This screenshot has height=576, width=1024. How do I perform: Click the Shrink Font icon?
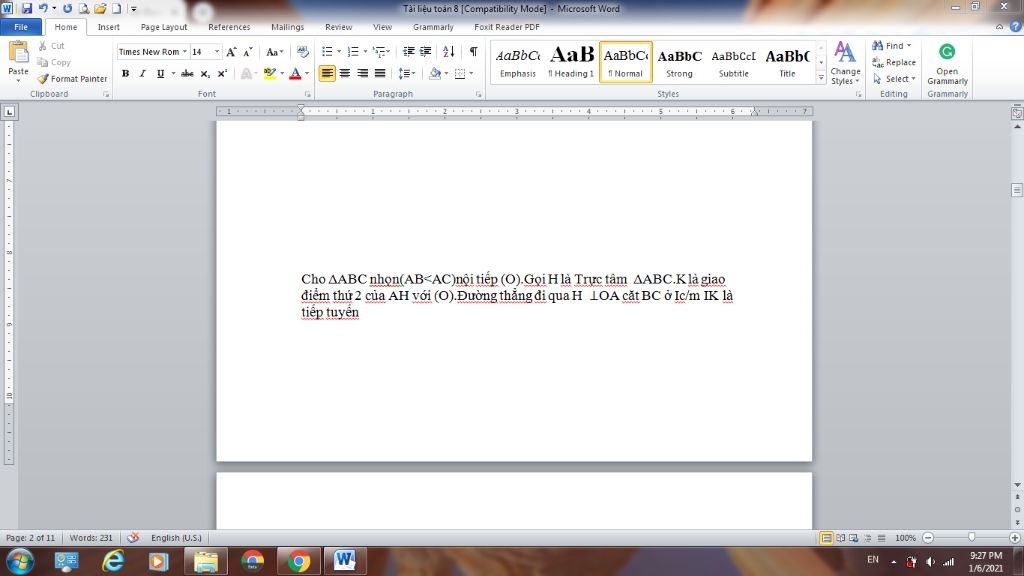[x=248, y=52]
